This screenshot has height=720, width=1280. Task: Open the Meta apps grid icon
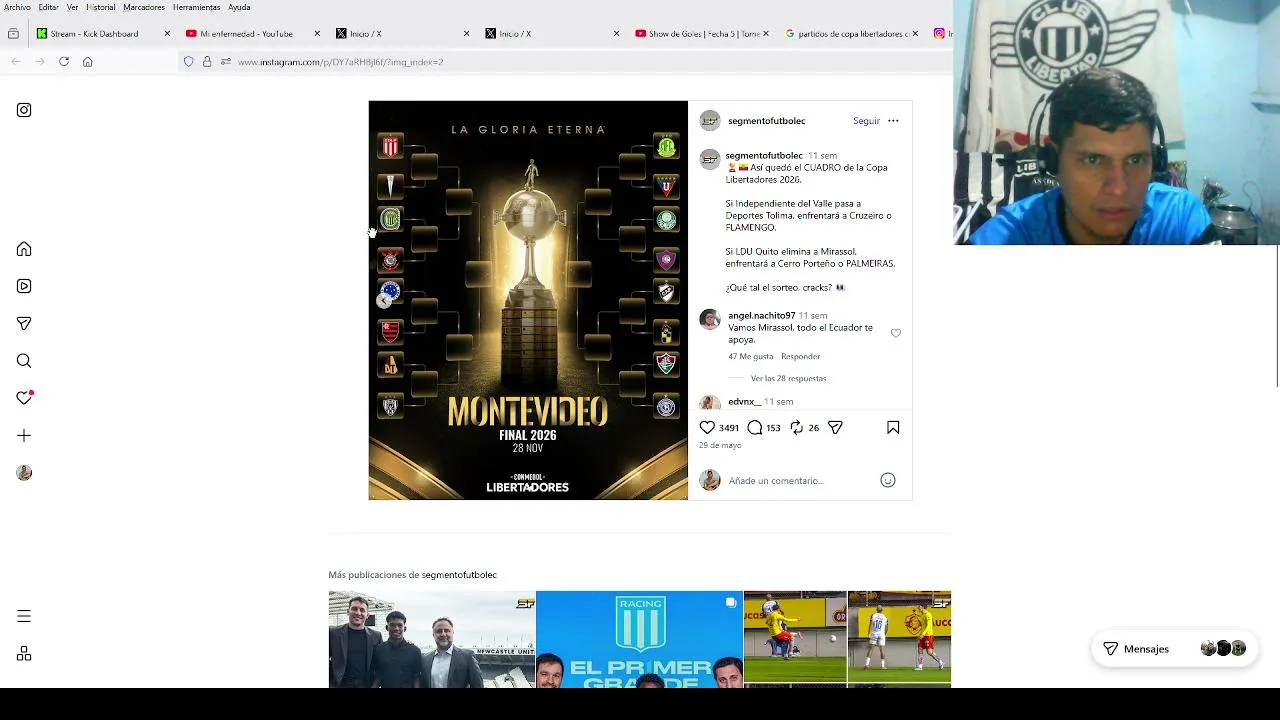[x=24, y=654]
